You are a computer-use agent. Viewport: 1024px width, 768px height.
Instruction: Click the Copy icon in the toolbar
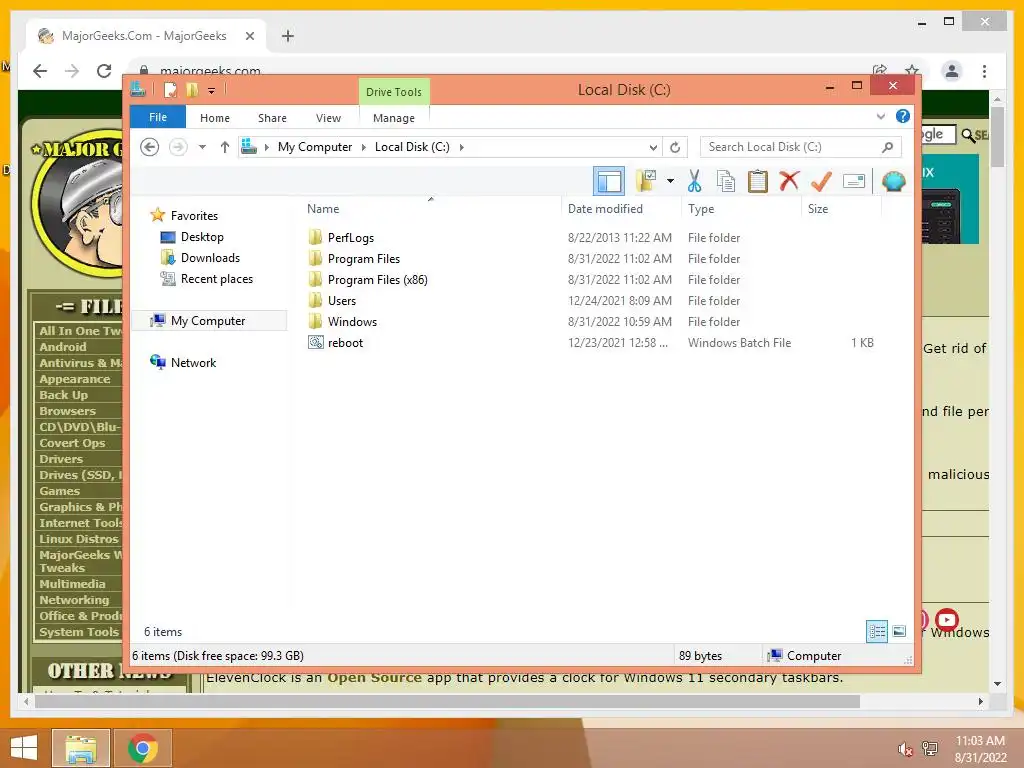(x=726, y=181)
